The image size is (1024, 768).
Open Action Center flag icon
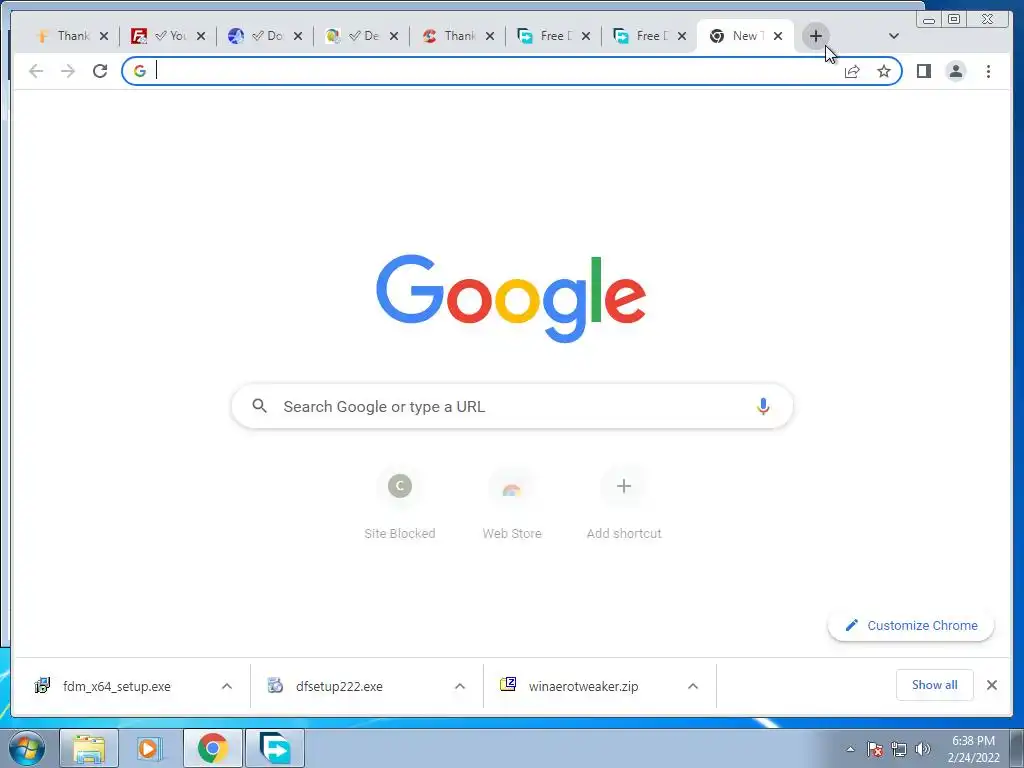tap(875, 749)
